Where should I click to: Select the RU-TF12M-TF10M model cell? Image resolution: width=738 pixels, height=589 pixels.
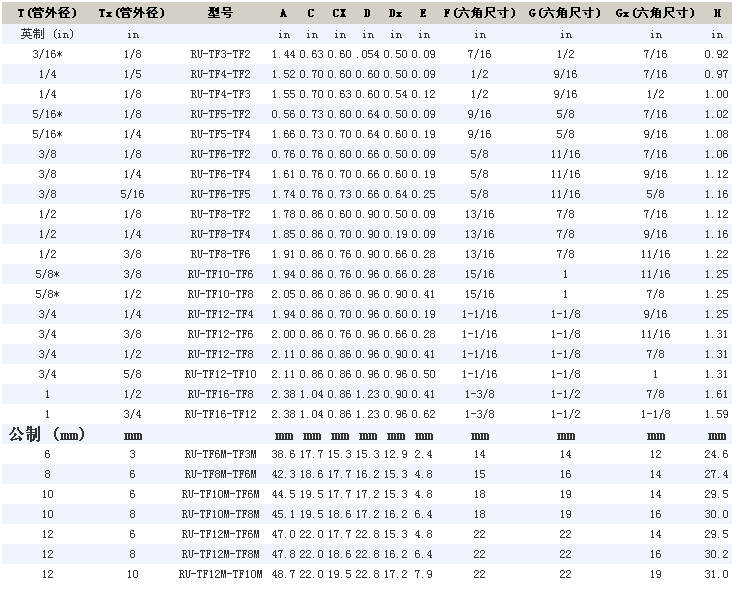coord(220,573)
